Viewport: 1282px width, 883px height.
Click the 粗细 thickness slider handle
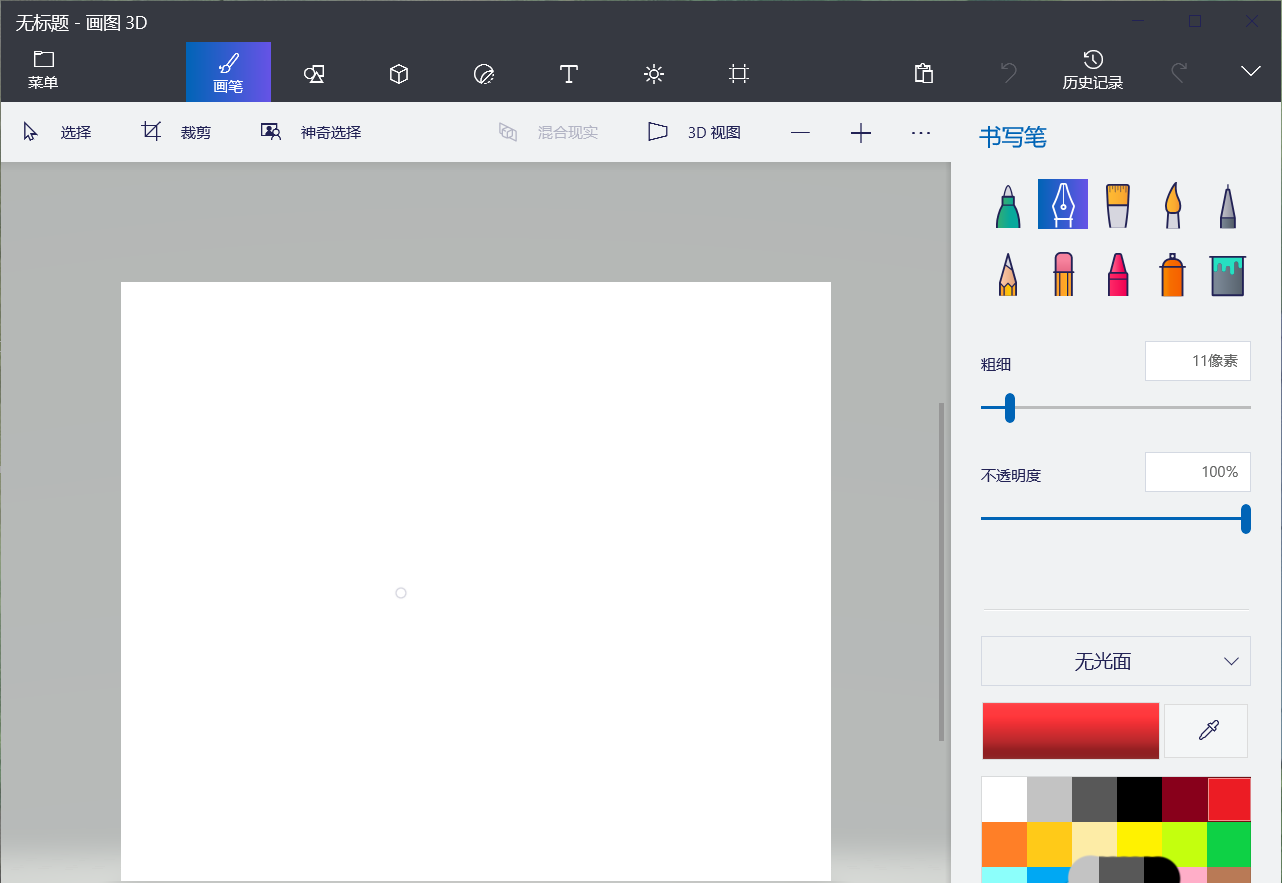coord(1010,407)
